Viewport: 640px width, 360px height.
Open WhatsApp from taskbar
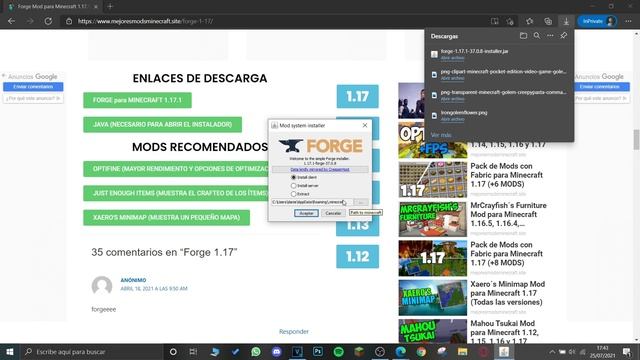[x=256, y=352]
